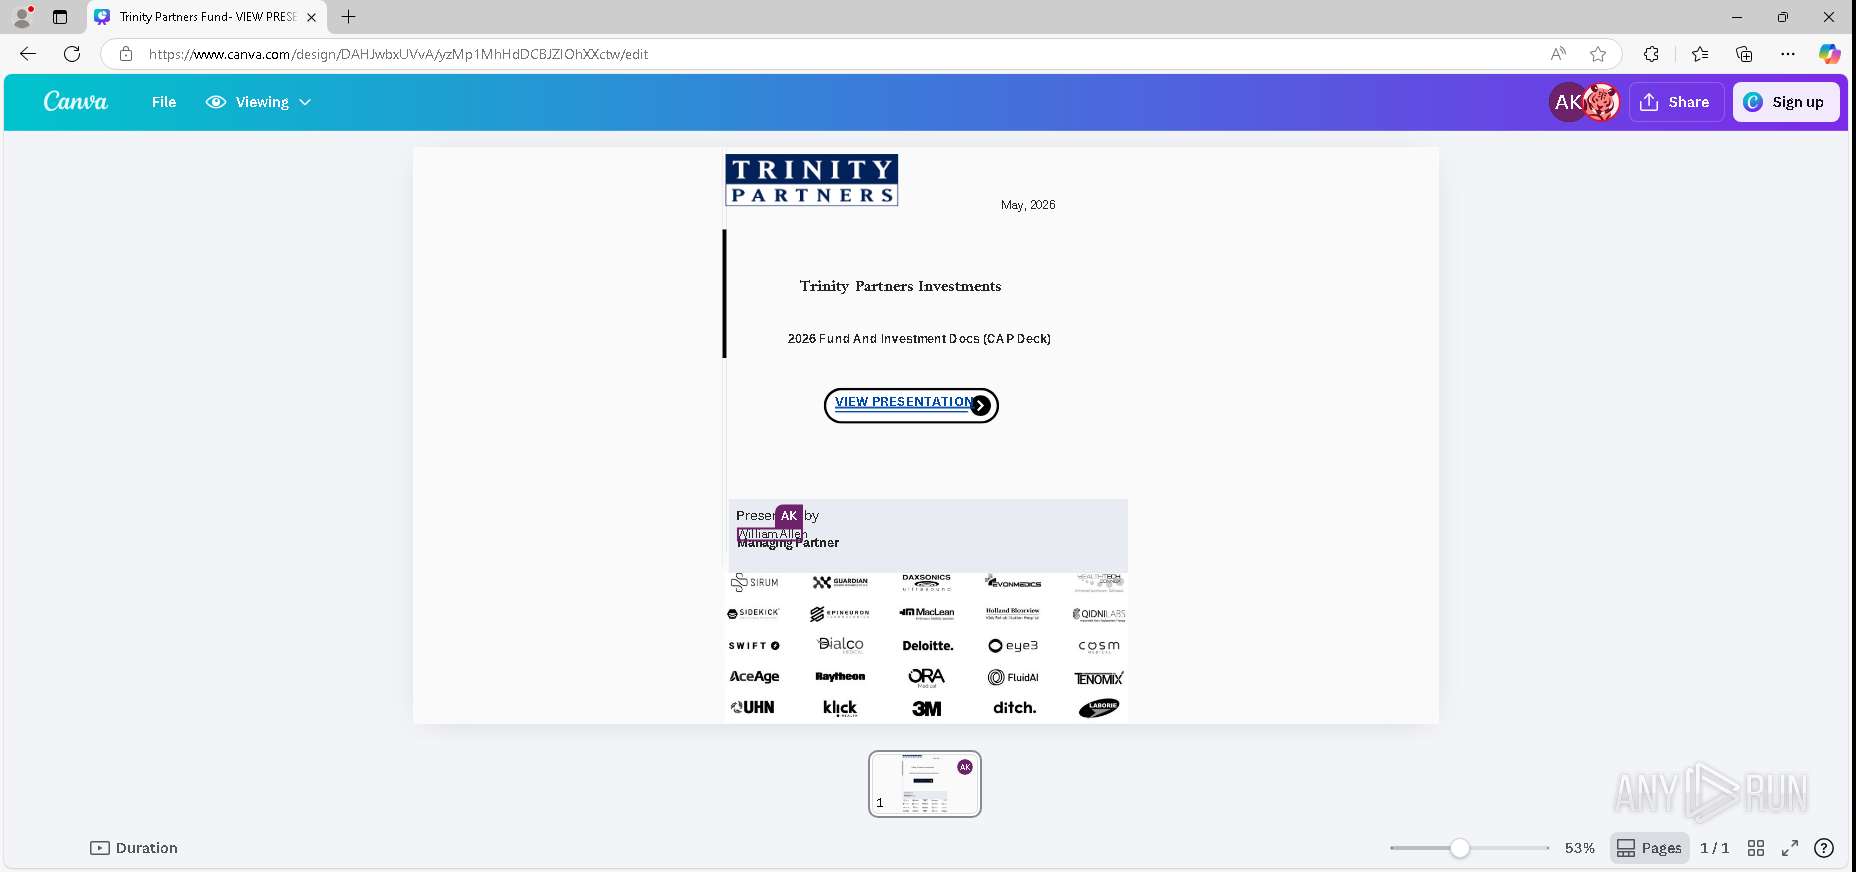Screen dimensions: 1856x872
Task: Open the help question mark
Action: [x=1824, y=848]
